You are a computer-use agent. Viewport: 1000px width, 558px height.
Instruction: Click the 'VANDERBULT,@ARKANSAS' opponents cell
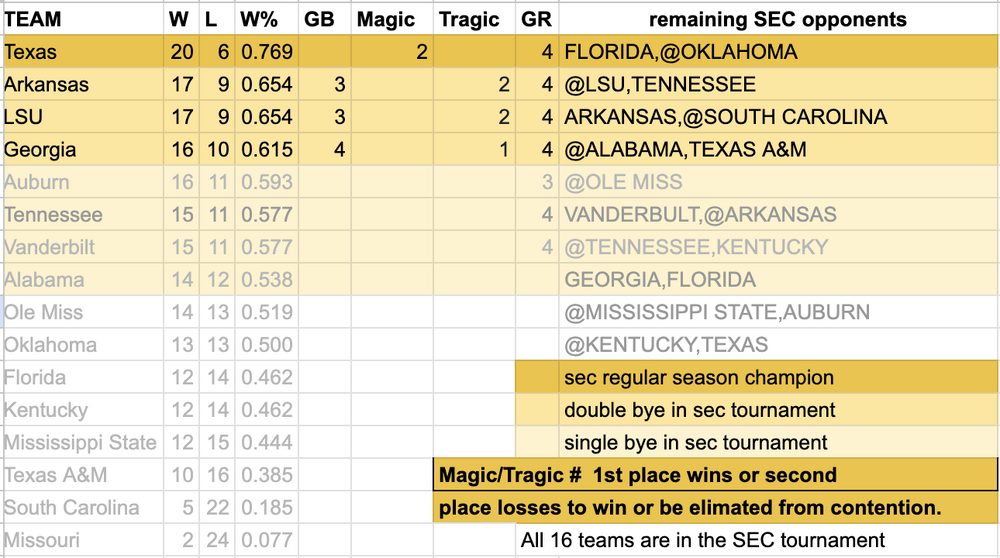point(700,215)
